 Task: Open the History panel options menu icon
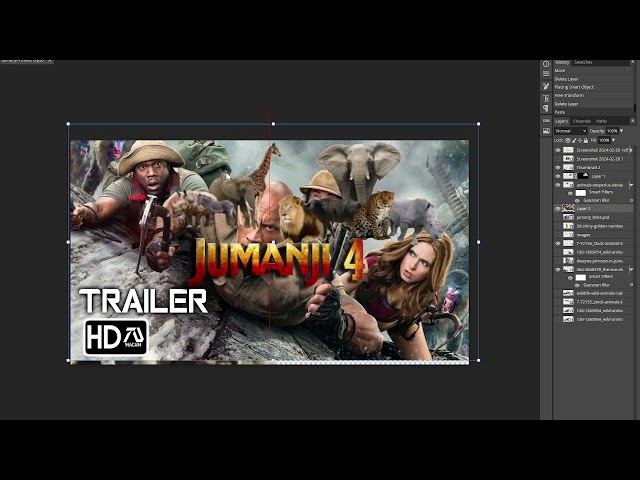point(633,62)
